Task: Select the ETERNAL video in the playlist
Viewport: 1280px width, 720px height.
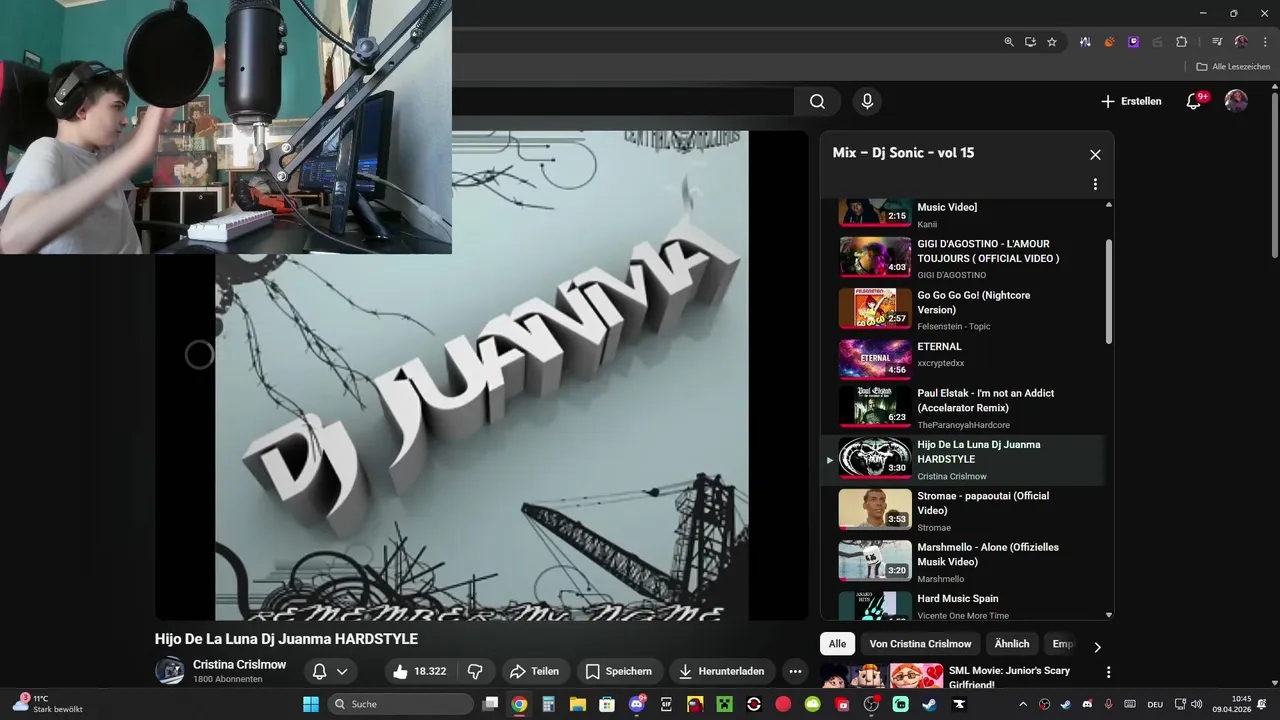Action: [x=962, y=360]
